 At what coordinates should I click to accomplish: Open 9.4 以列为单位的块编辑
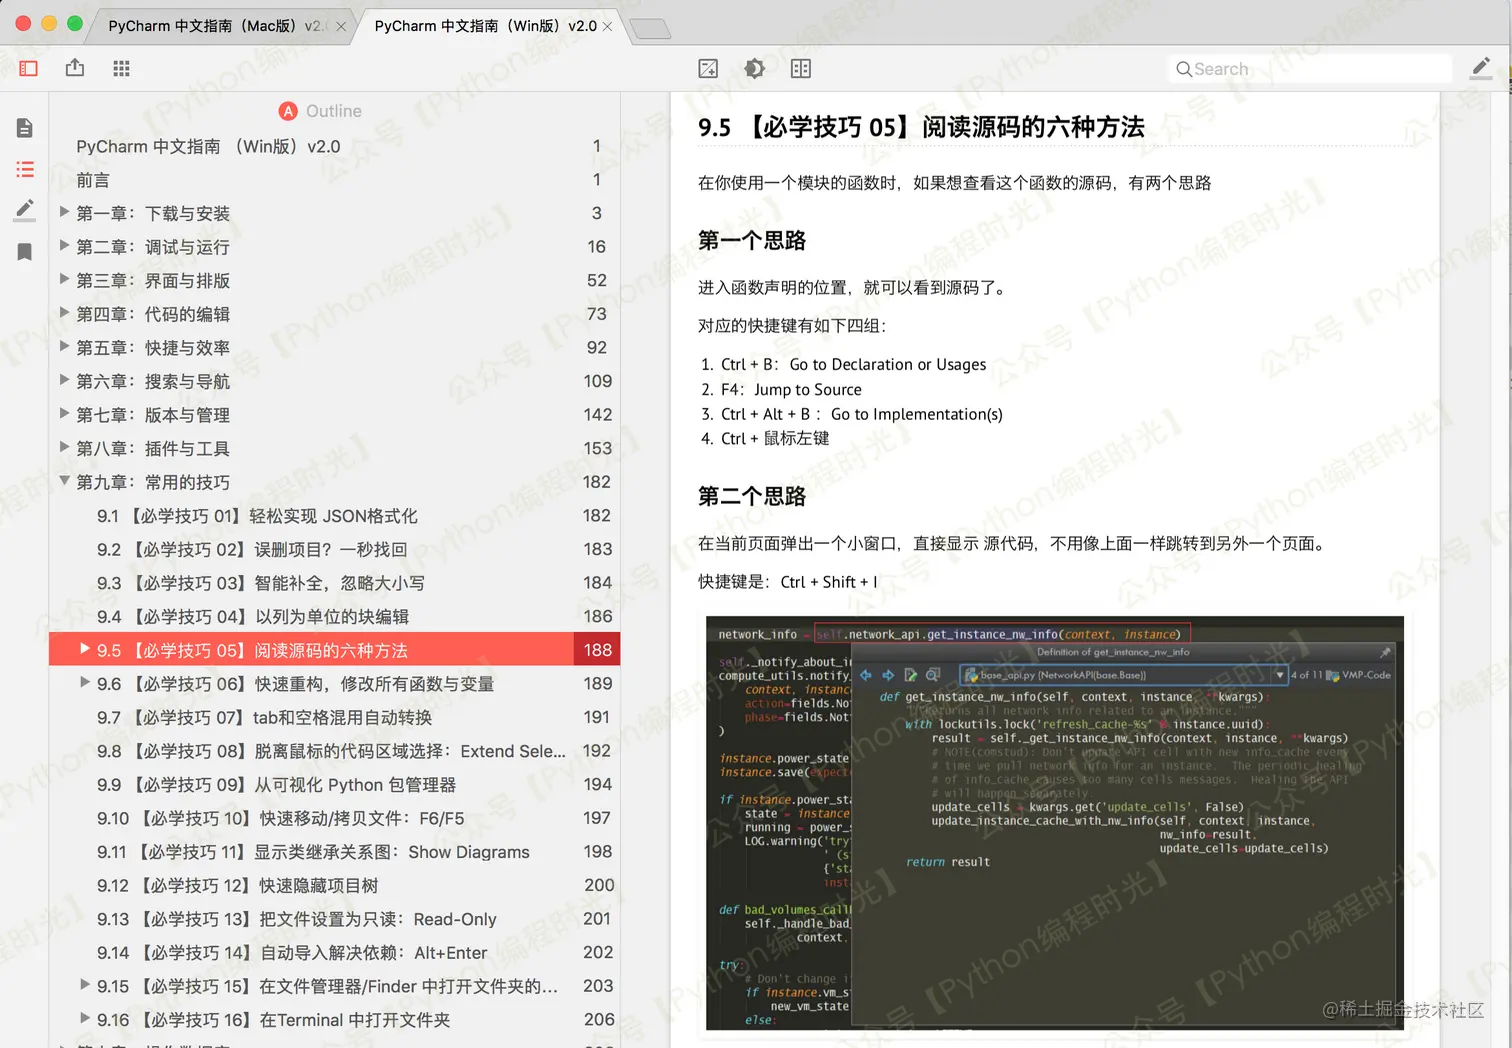click(x=335, y=616)
